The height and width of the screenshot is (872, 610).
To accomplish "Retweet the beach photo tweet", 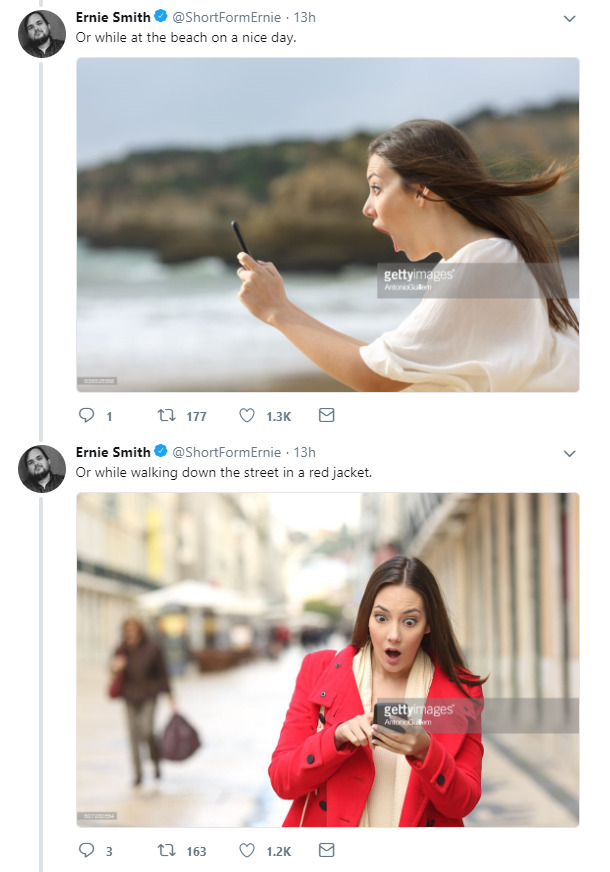I will 168,416.
